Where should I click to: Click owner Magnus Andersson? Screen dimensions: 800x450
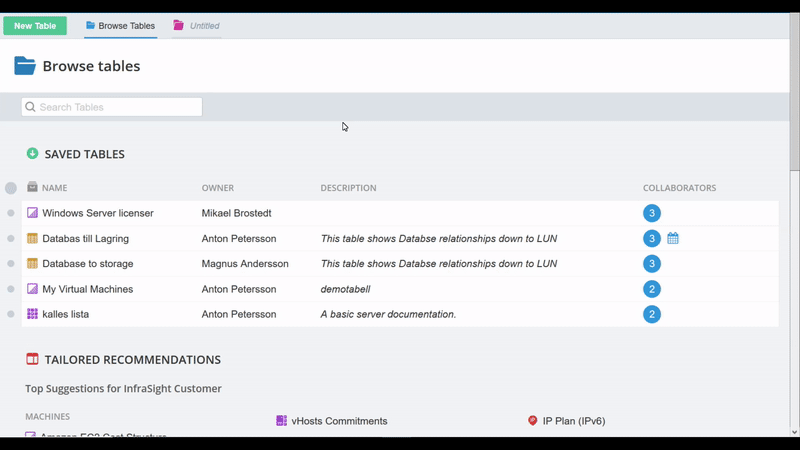[x=245, y=264]
